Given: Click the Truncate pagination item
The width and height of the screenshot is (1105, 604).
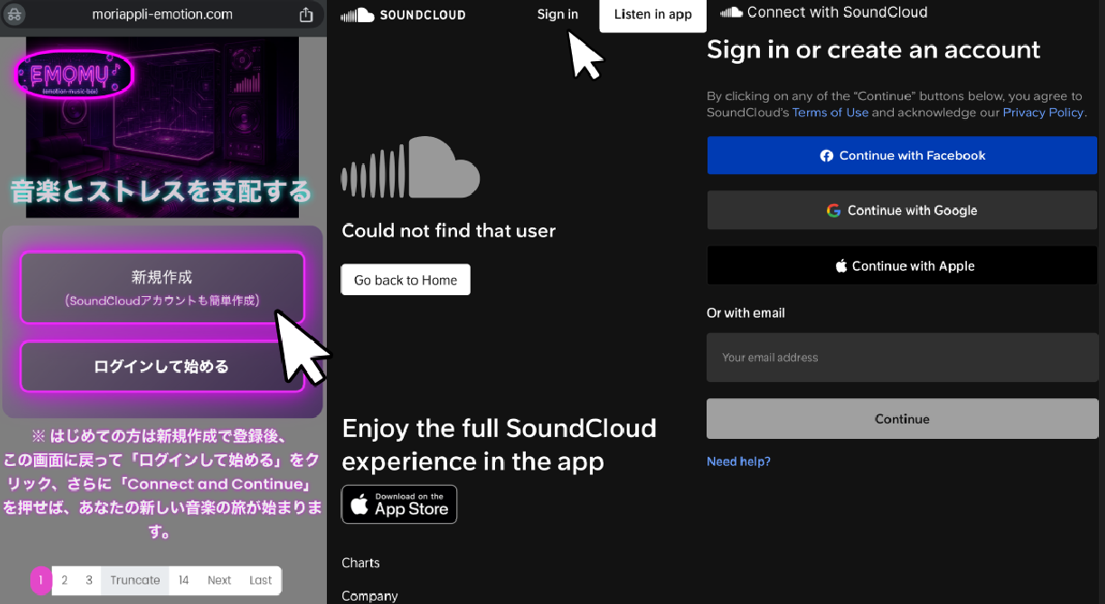Looking at the screenshot, I should [x=135, y=580].
